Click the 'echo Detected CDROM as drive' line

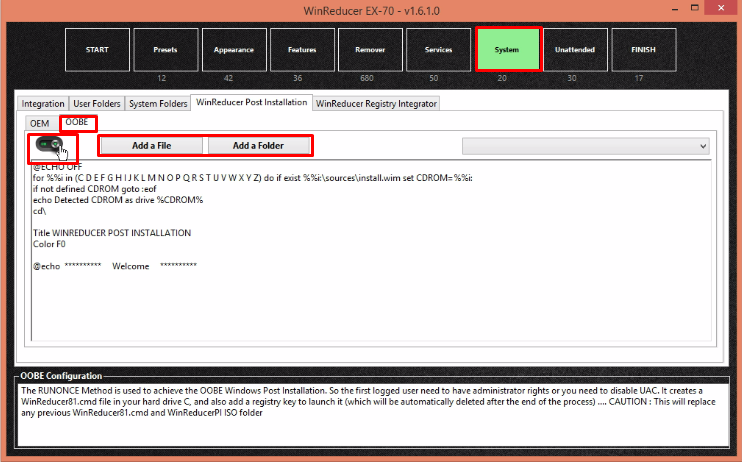click(x=118, y=200)
